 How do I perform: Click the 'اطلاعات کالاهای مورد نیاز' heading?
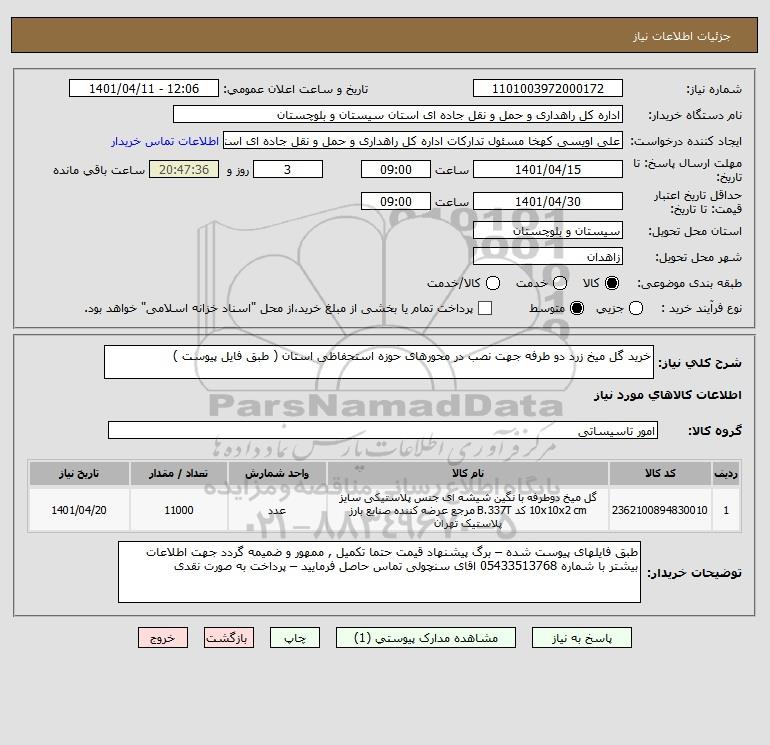tap(668, 395)
